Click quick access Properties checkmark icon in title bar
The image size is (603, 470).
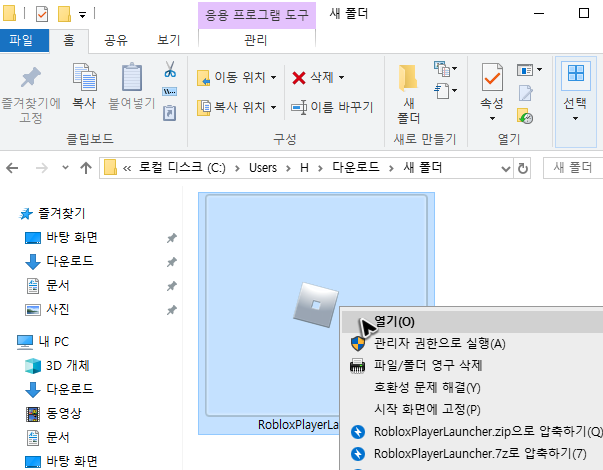tap(42, 15)
